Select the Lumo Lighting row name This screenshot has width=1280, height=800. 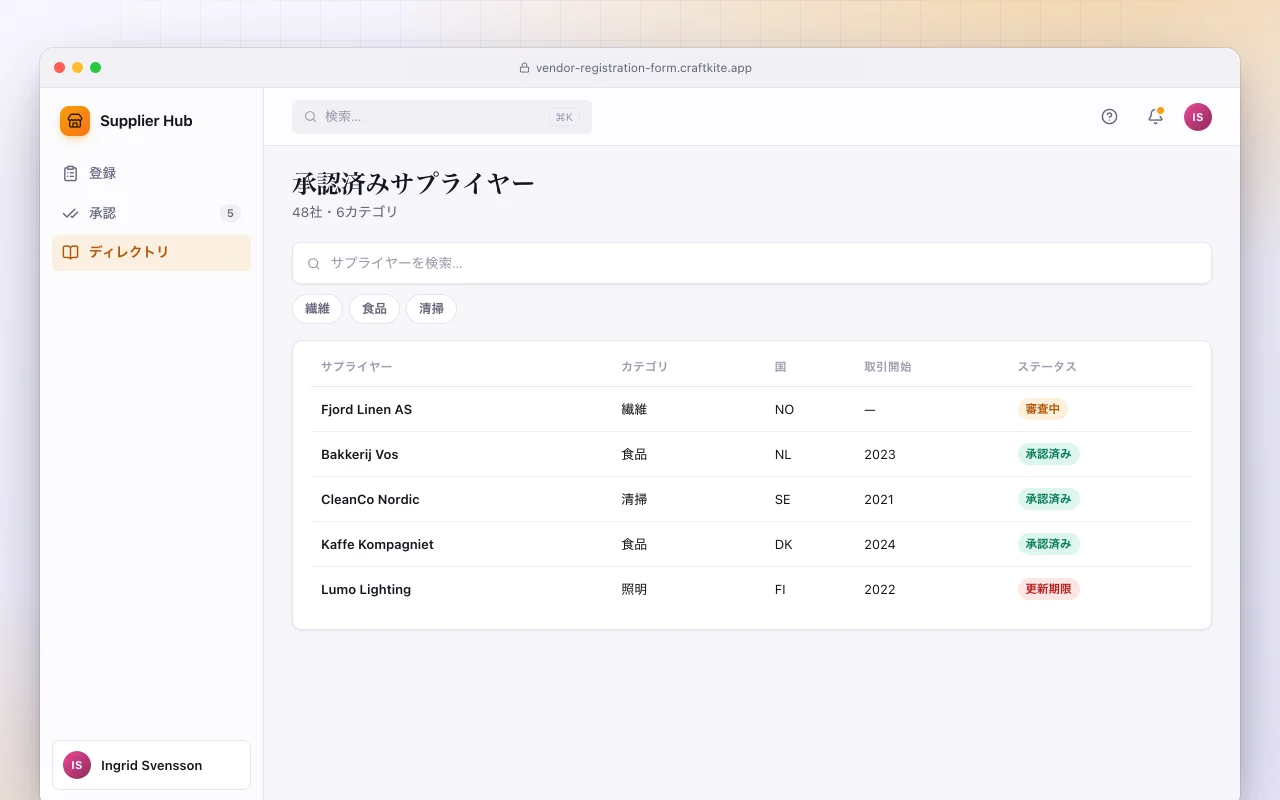point(366,589)
